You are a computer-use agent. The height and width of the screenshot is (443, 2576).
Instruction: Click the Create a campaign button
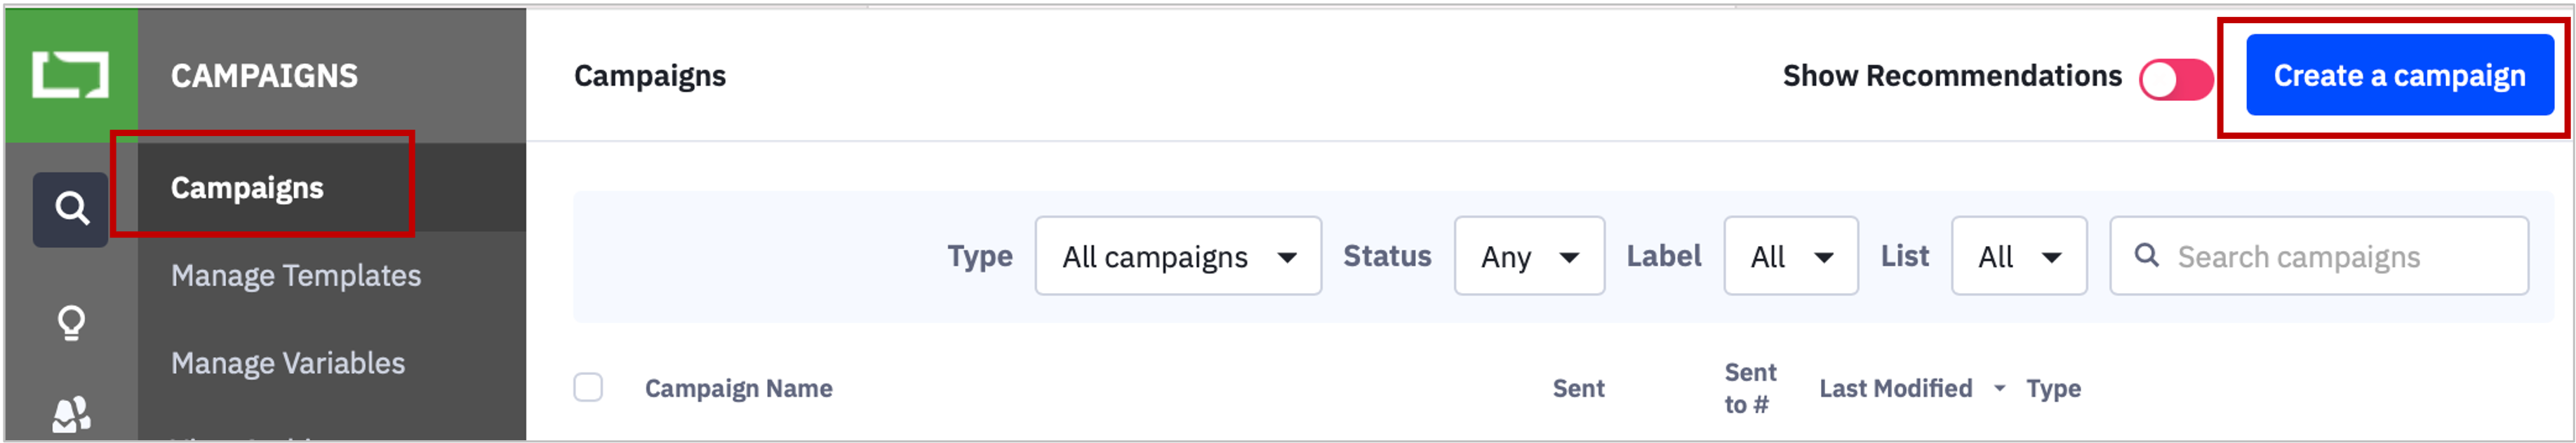(2399, 75)
